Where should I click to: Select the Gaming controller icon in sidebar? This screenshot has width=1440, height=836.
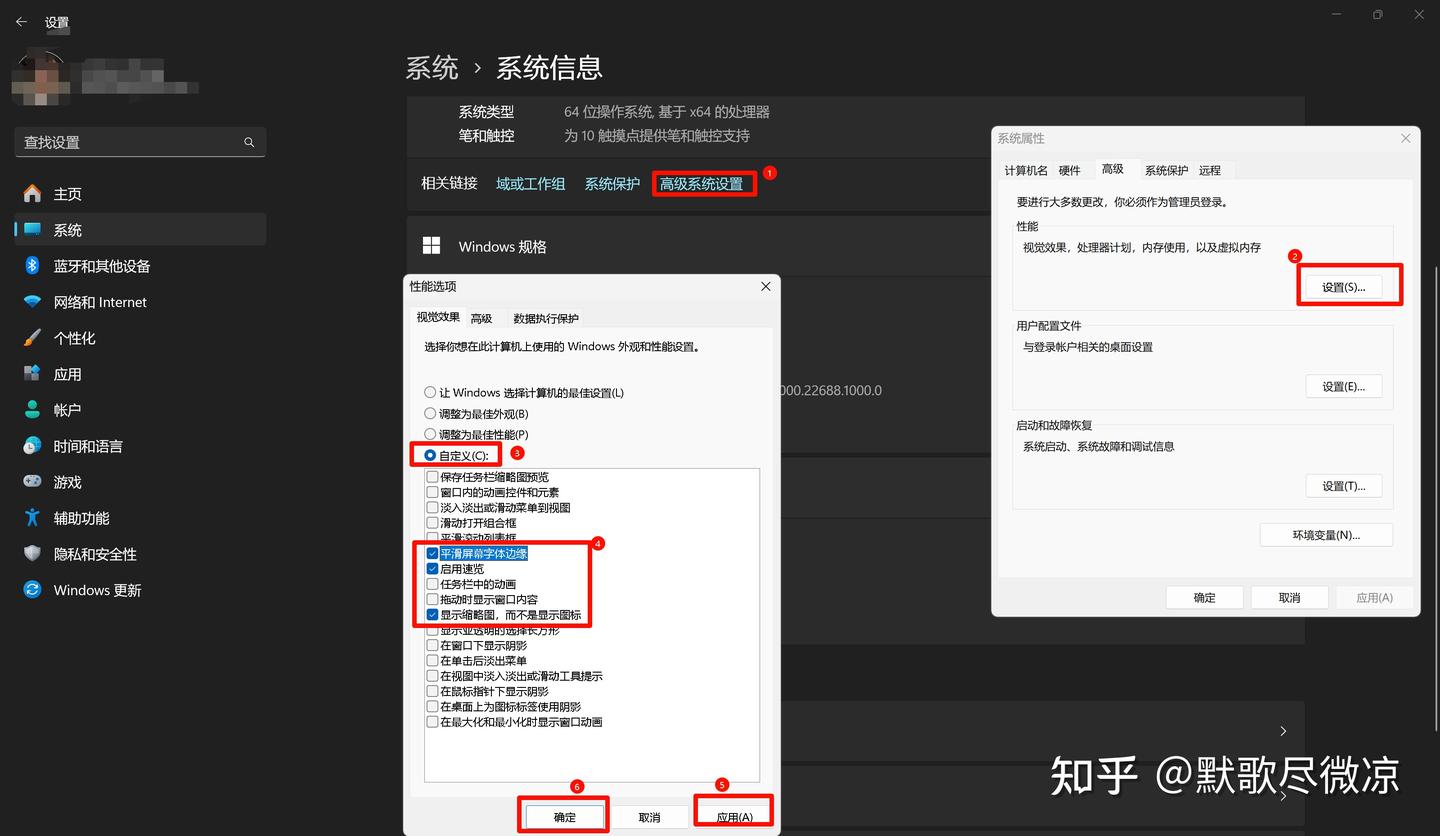[x=33, y=482]
